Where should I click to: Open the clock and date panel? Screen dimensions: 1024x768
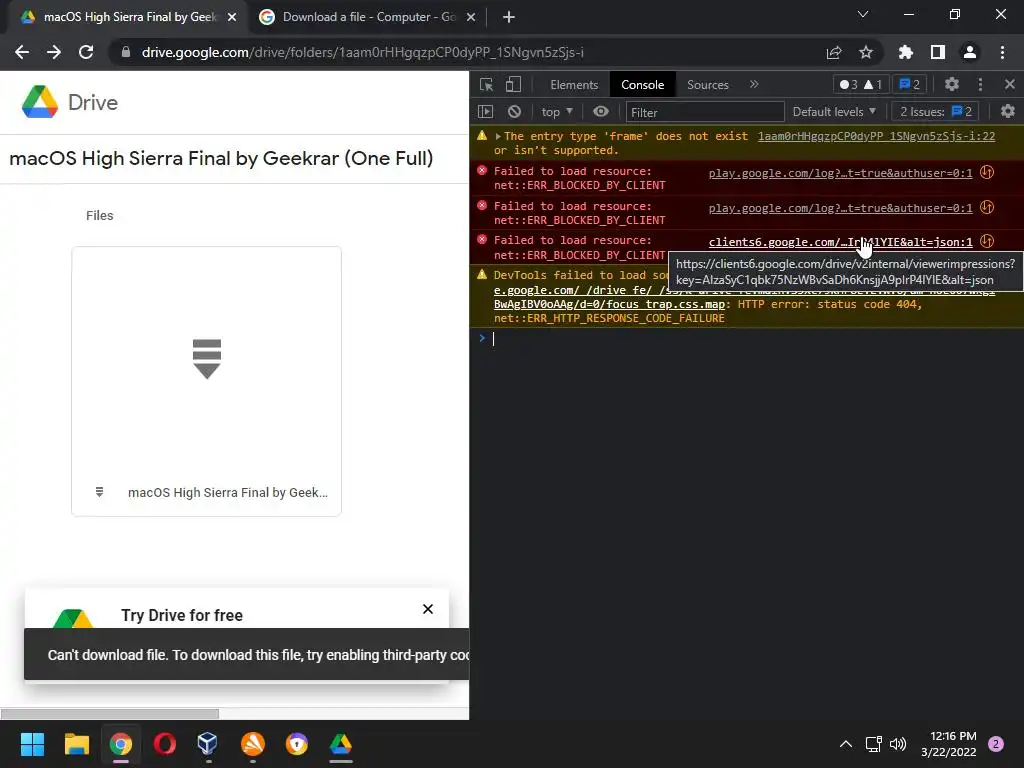click(x=949, y=744)
